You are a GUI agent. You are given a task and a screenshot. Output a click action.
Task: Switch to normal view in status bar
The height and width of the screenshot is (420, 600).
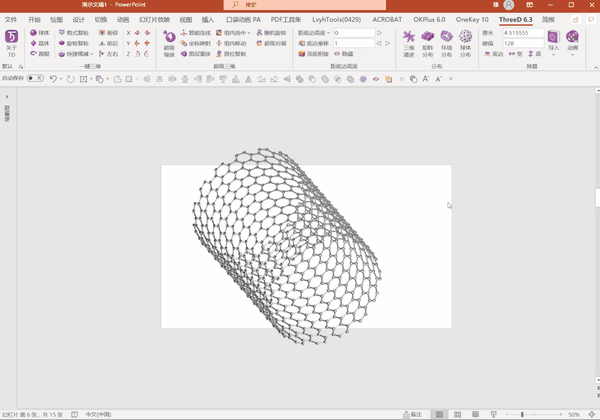[x=439, y=414]
